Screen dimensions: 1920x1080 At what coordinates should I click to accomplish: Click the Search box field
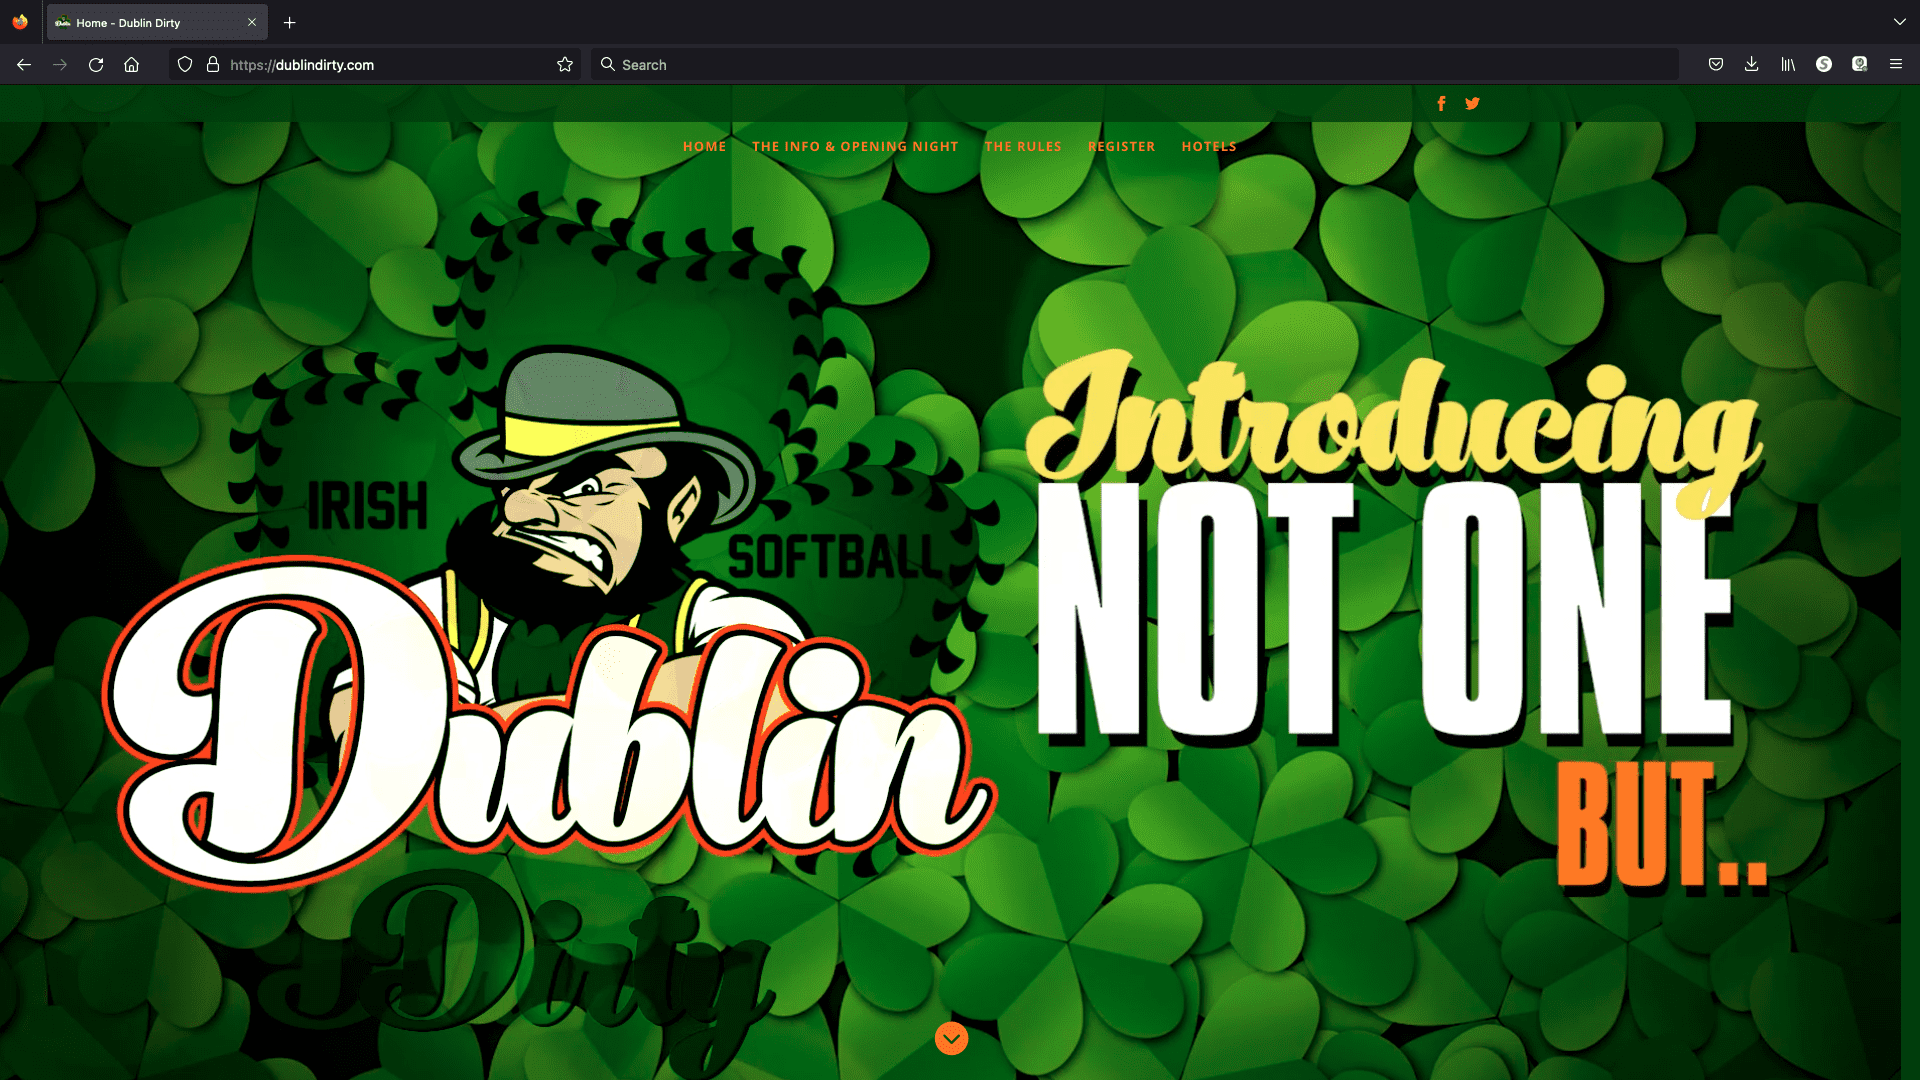(1135, 65)
